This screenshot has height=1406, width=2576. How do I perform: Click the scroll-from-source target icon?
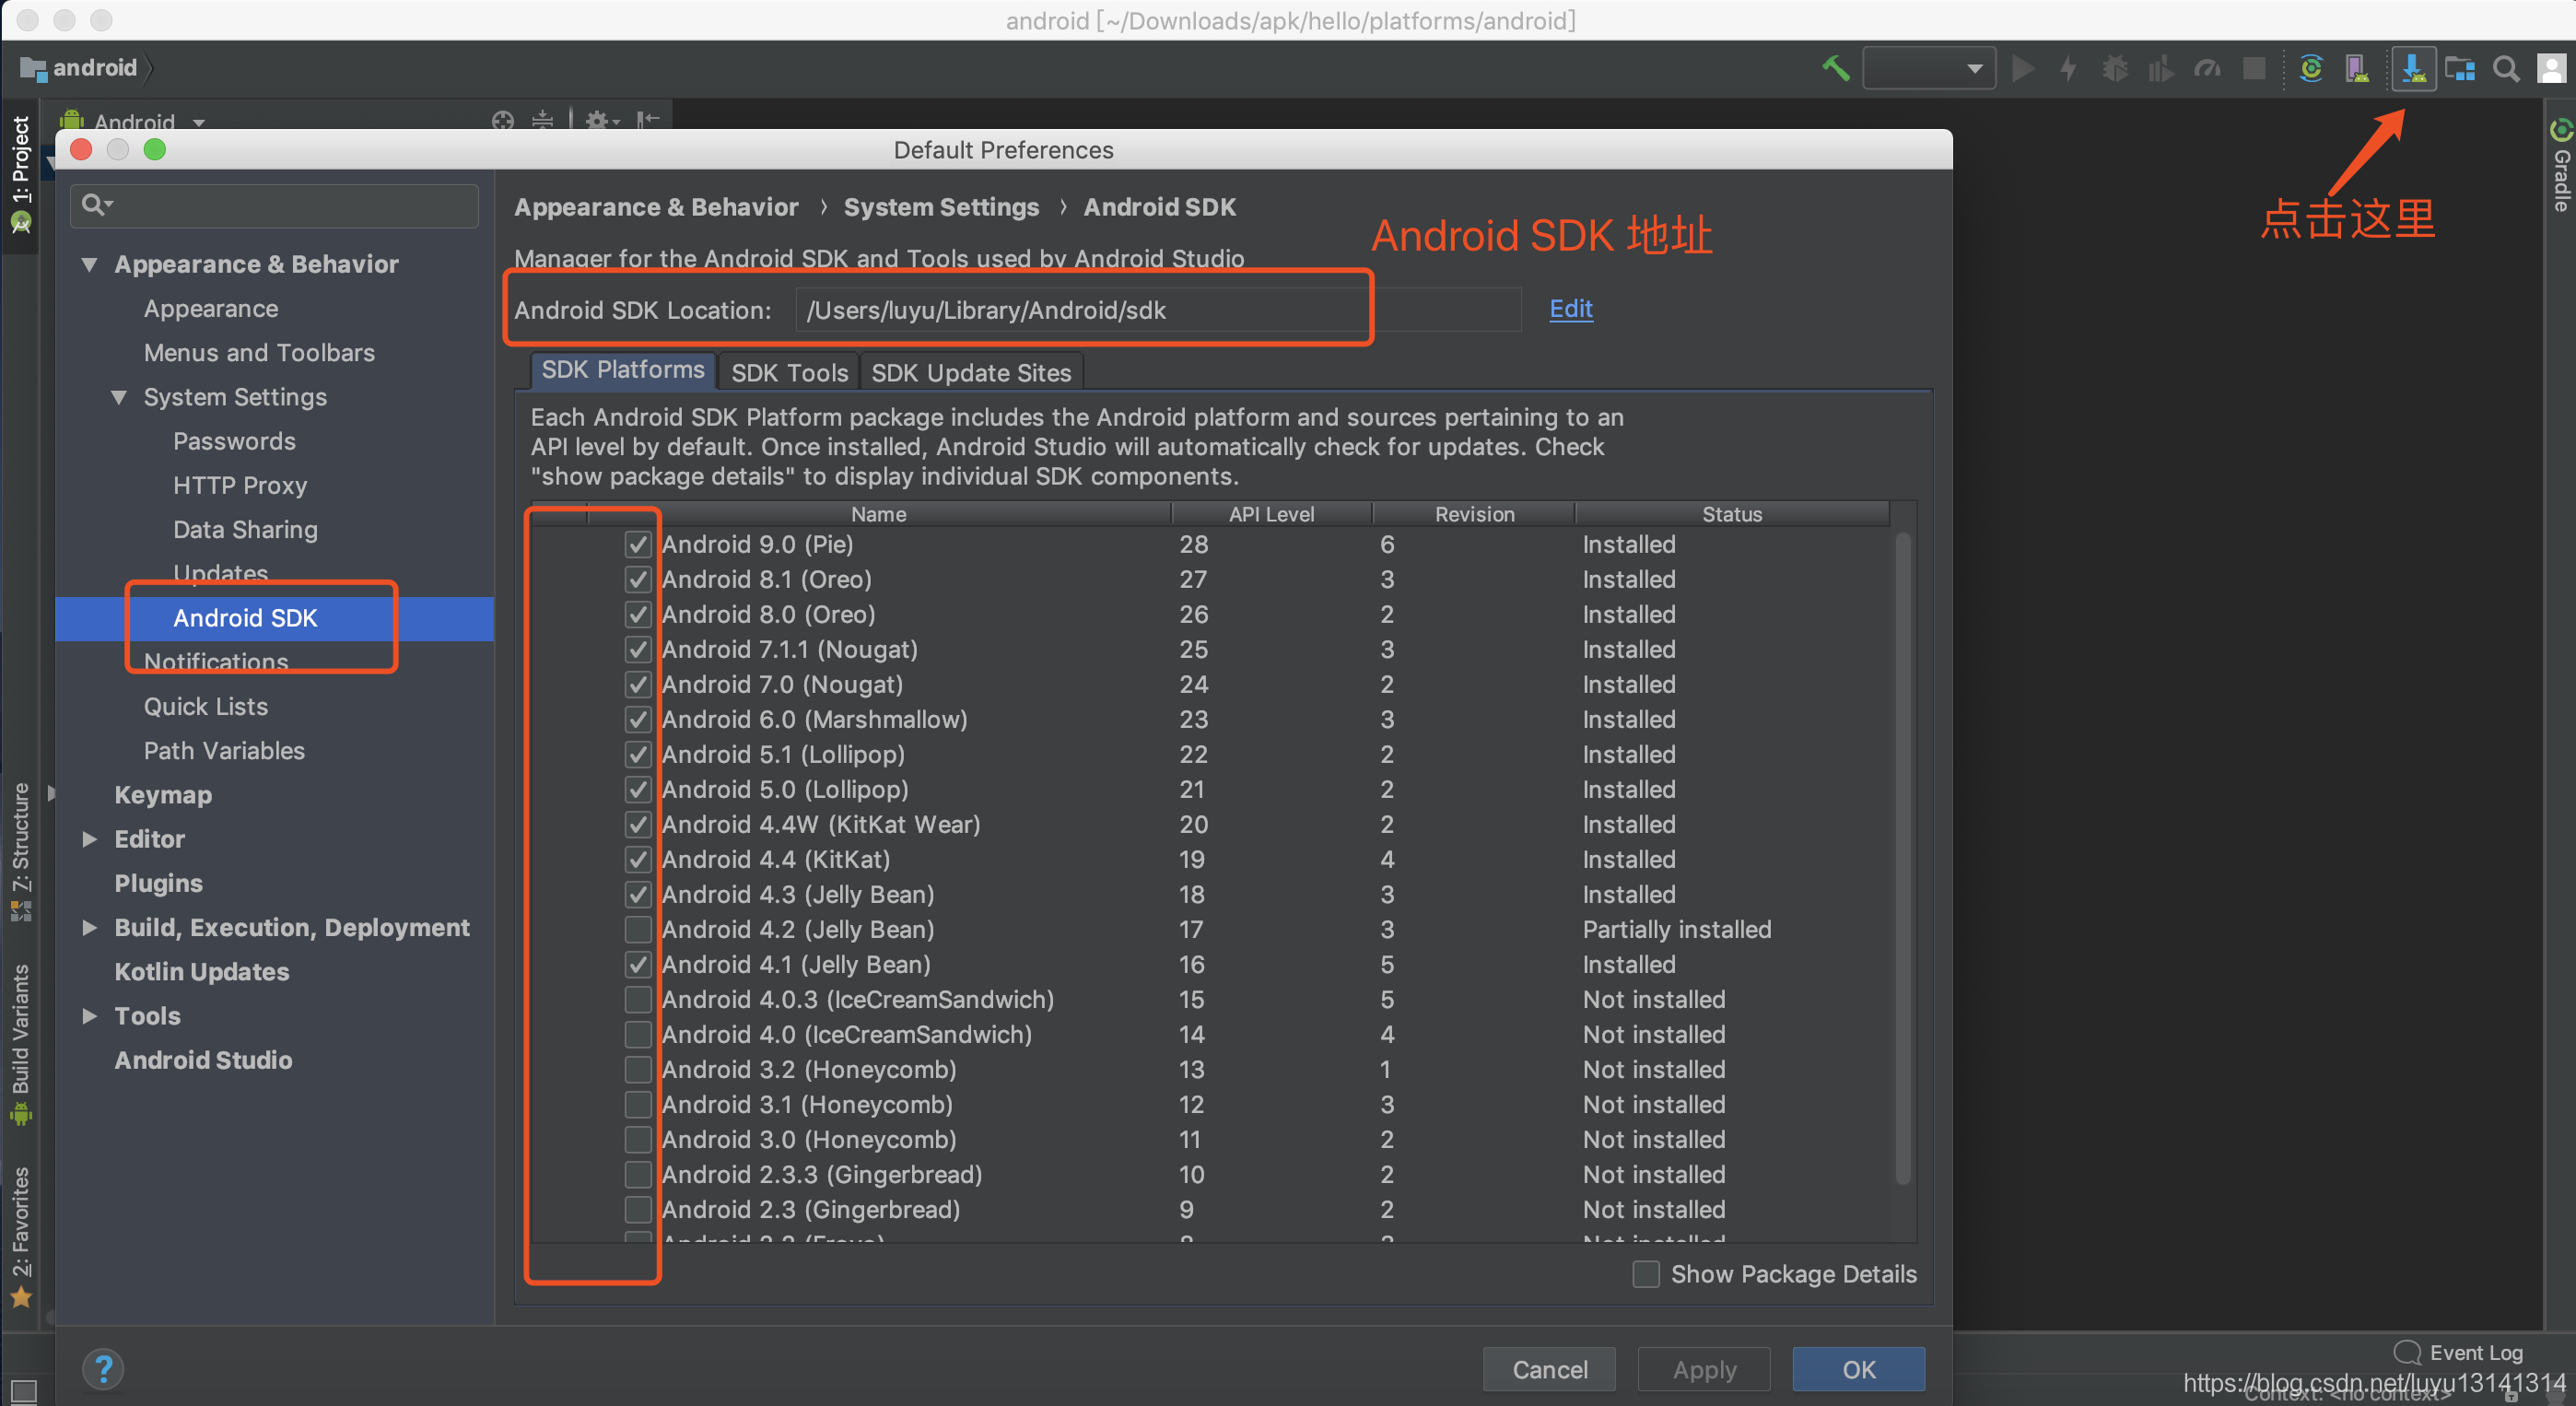click(503, 121)
